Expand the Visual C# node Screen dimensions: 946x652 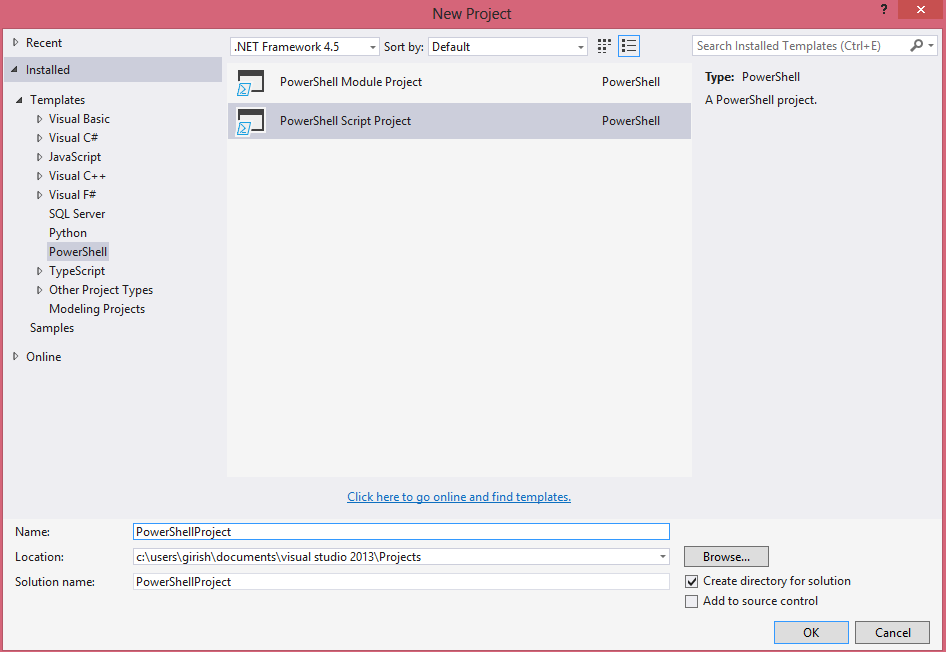click(x=39, y=138)
